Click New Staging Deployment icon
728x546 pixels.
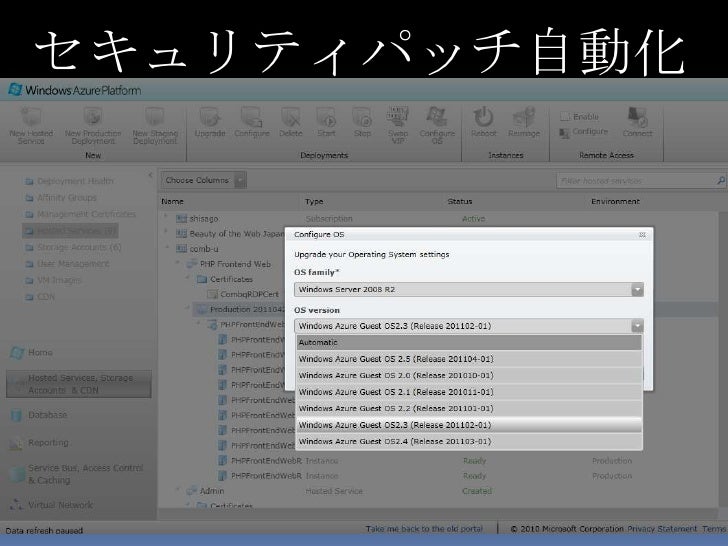coord(155,117)
